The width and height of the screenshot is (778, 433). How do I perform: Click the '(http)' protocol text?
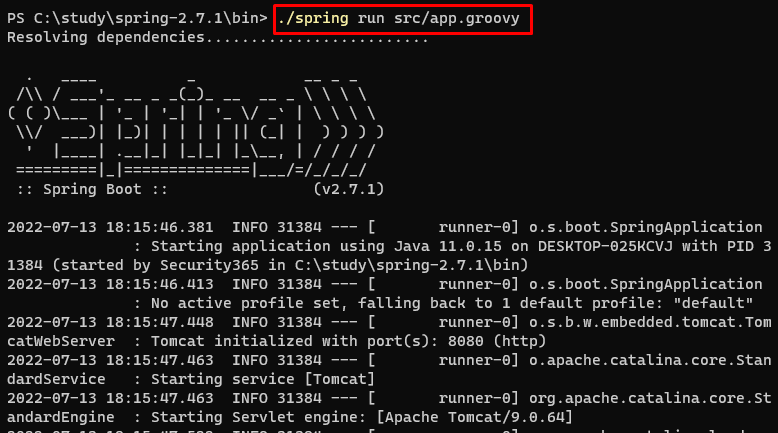tap(519, 341)
